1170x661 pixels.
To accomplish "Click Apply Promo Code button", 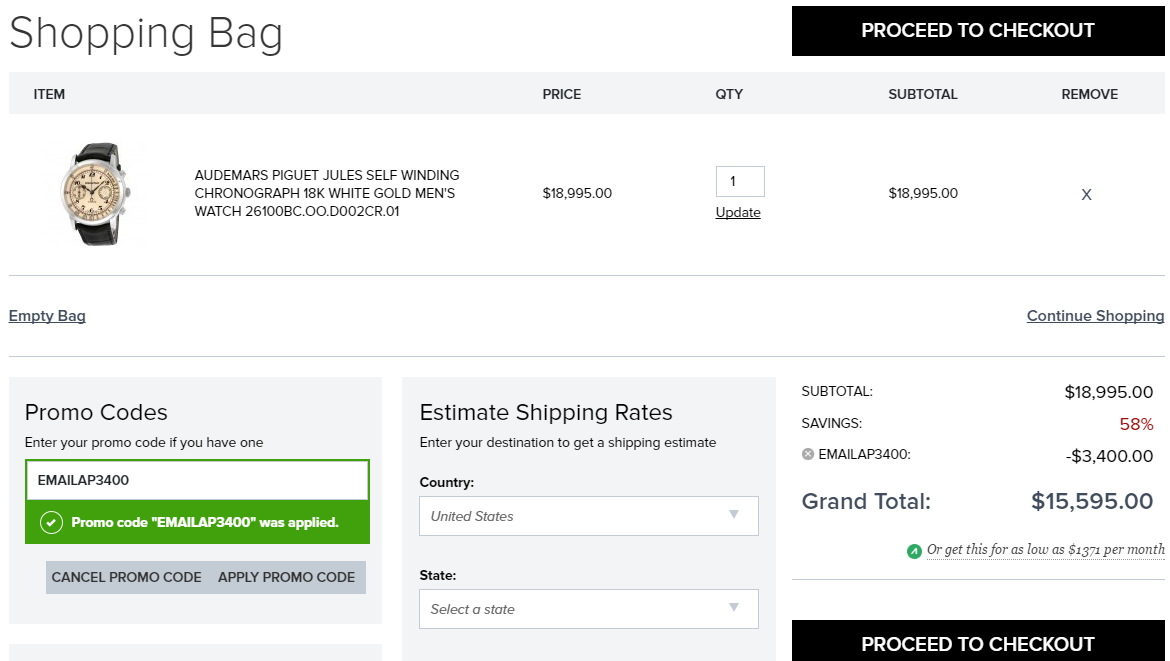I will (287, 577).
